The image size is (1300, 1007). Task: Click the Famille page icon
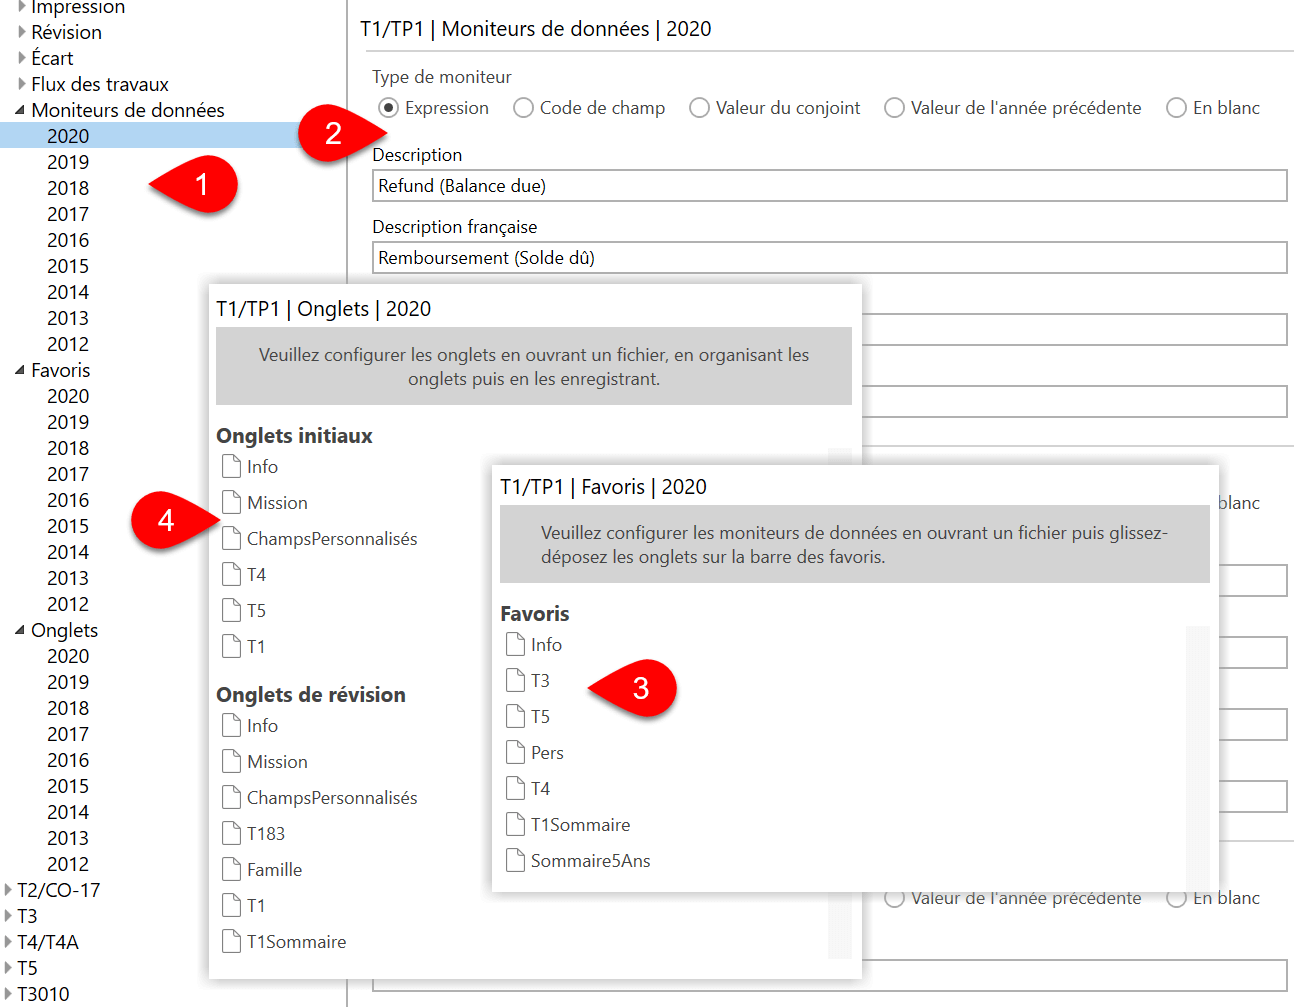[231, 870]
